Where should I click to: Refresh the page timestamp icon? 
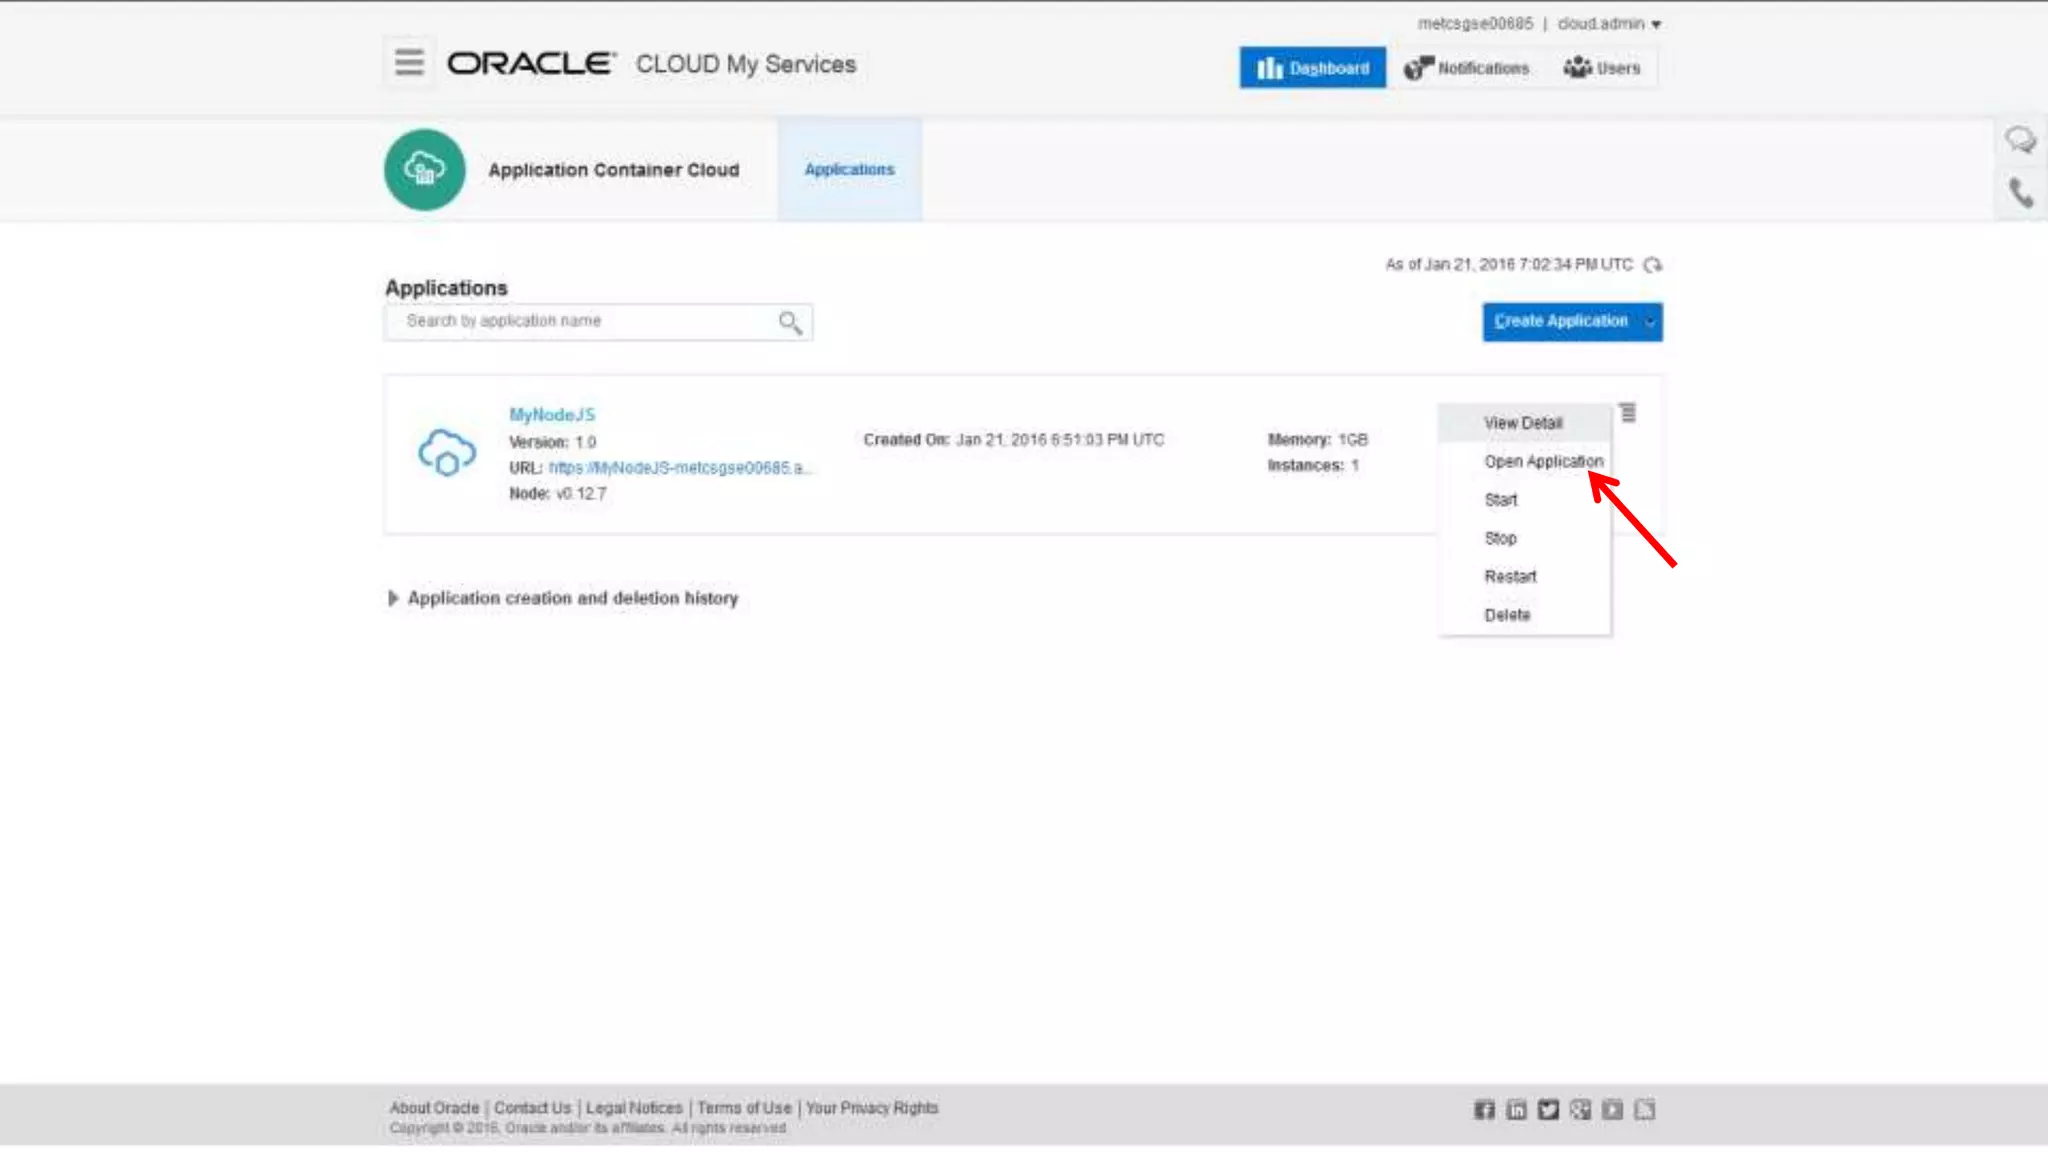(x=1653, y=265)
